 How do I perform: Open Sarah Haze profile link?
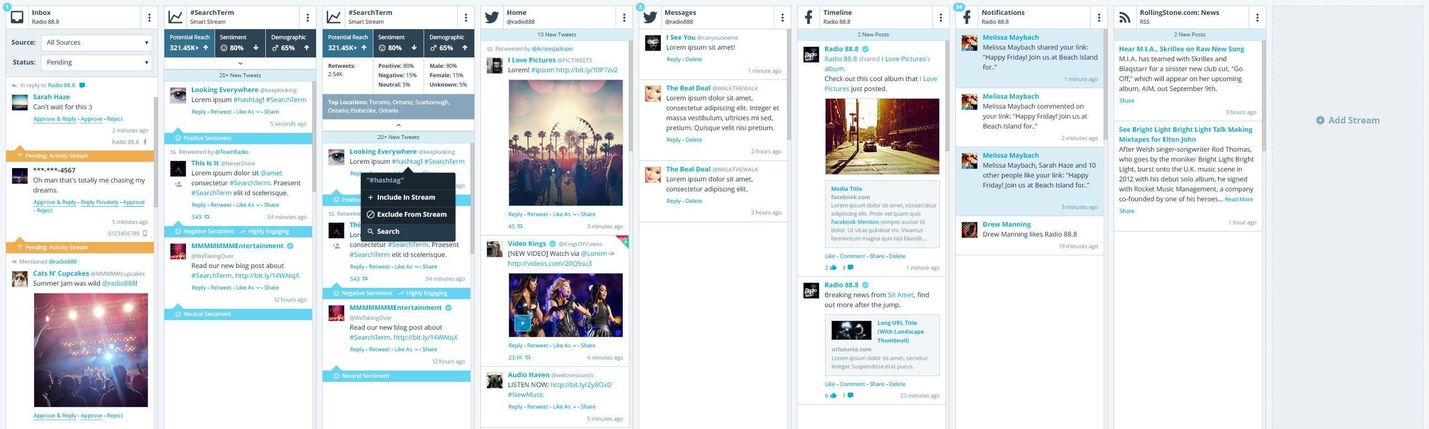tap(51, 97)
